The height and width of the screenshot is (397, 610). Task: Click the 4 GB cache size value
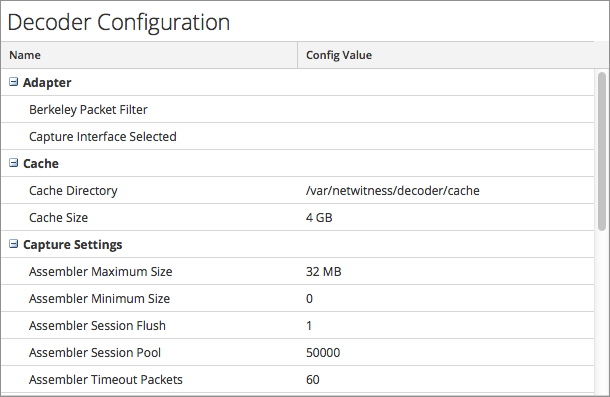(319, 218)
